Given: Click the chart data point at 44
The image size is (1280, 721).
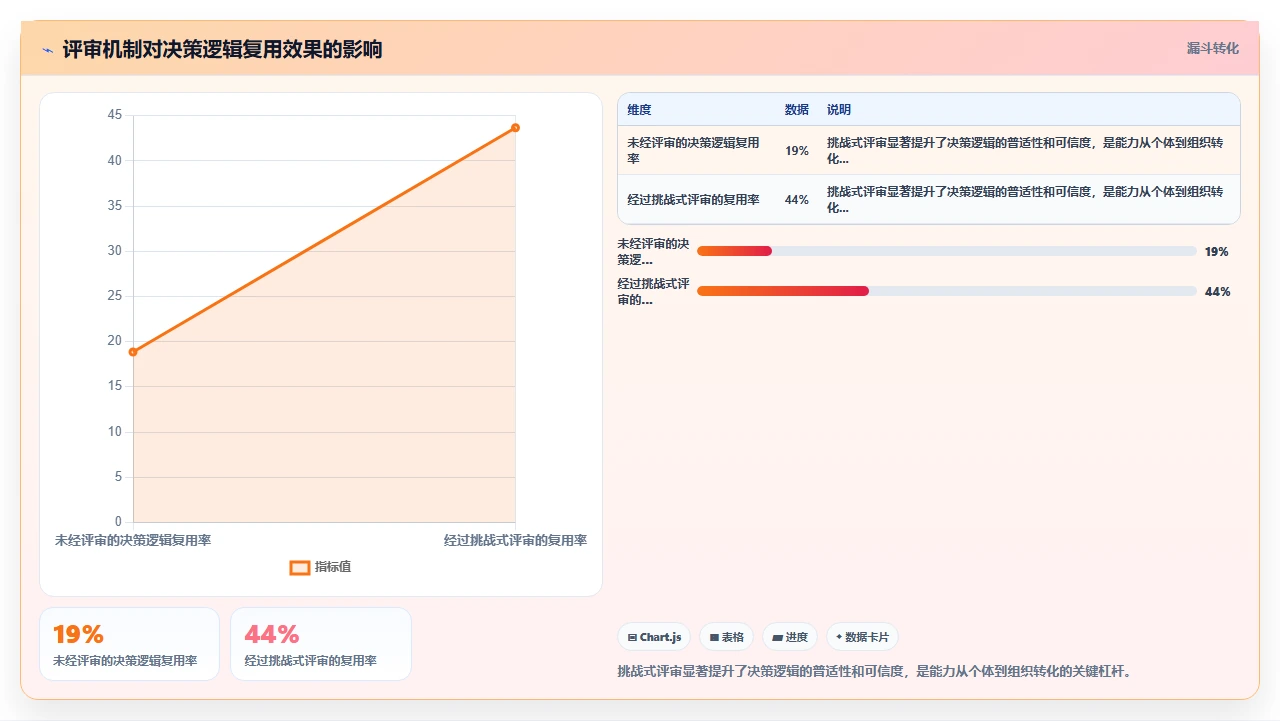Looking at the screenshot, I should pyautogui.click(x=515, y=127).
